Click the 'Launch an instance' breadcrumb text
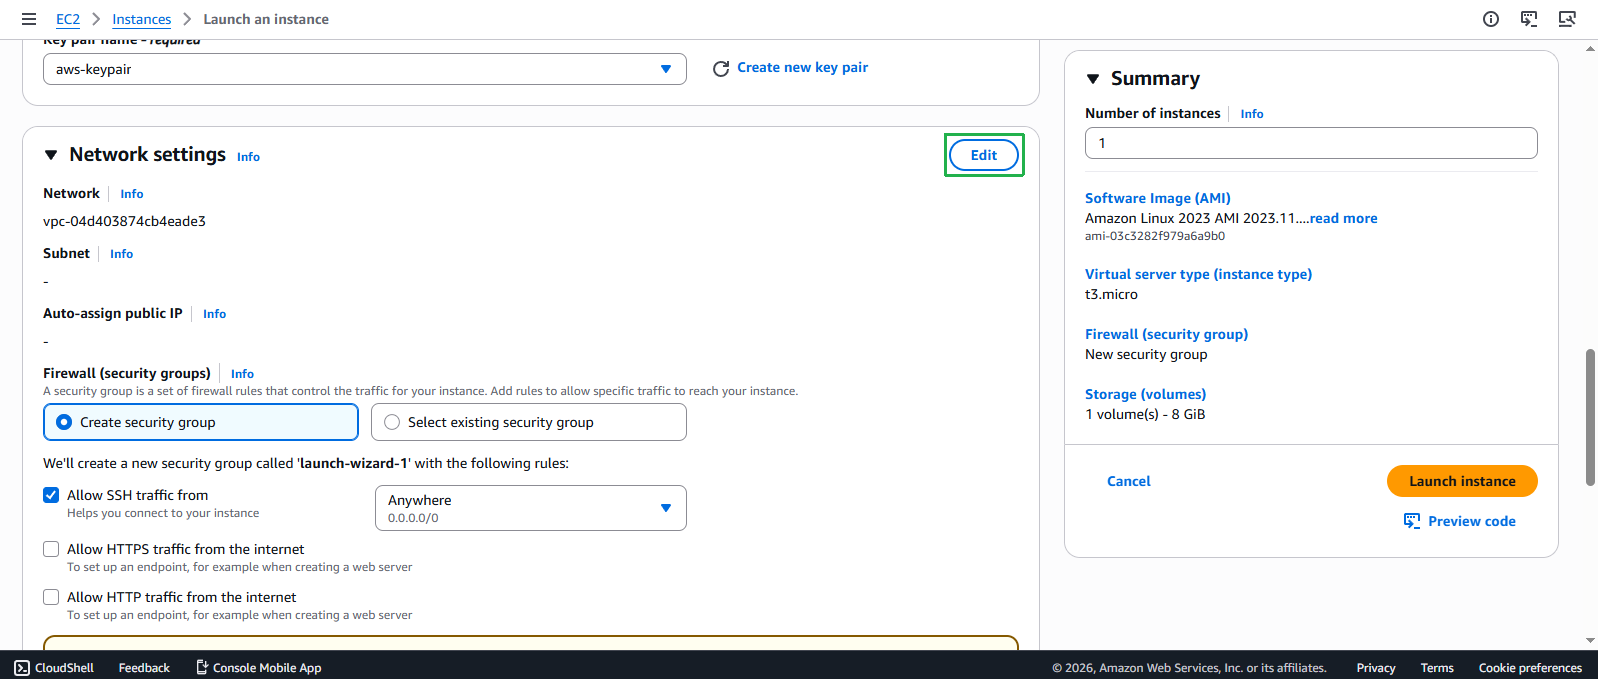Viewport: 1598px width, 679px height. coord(266,19)
